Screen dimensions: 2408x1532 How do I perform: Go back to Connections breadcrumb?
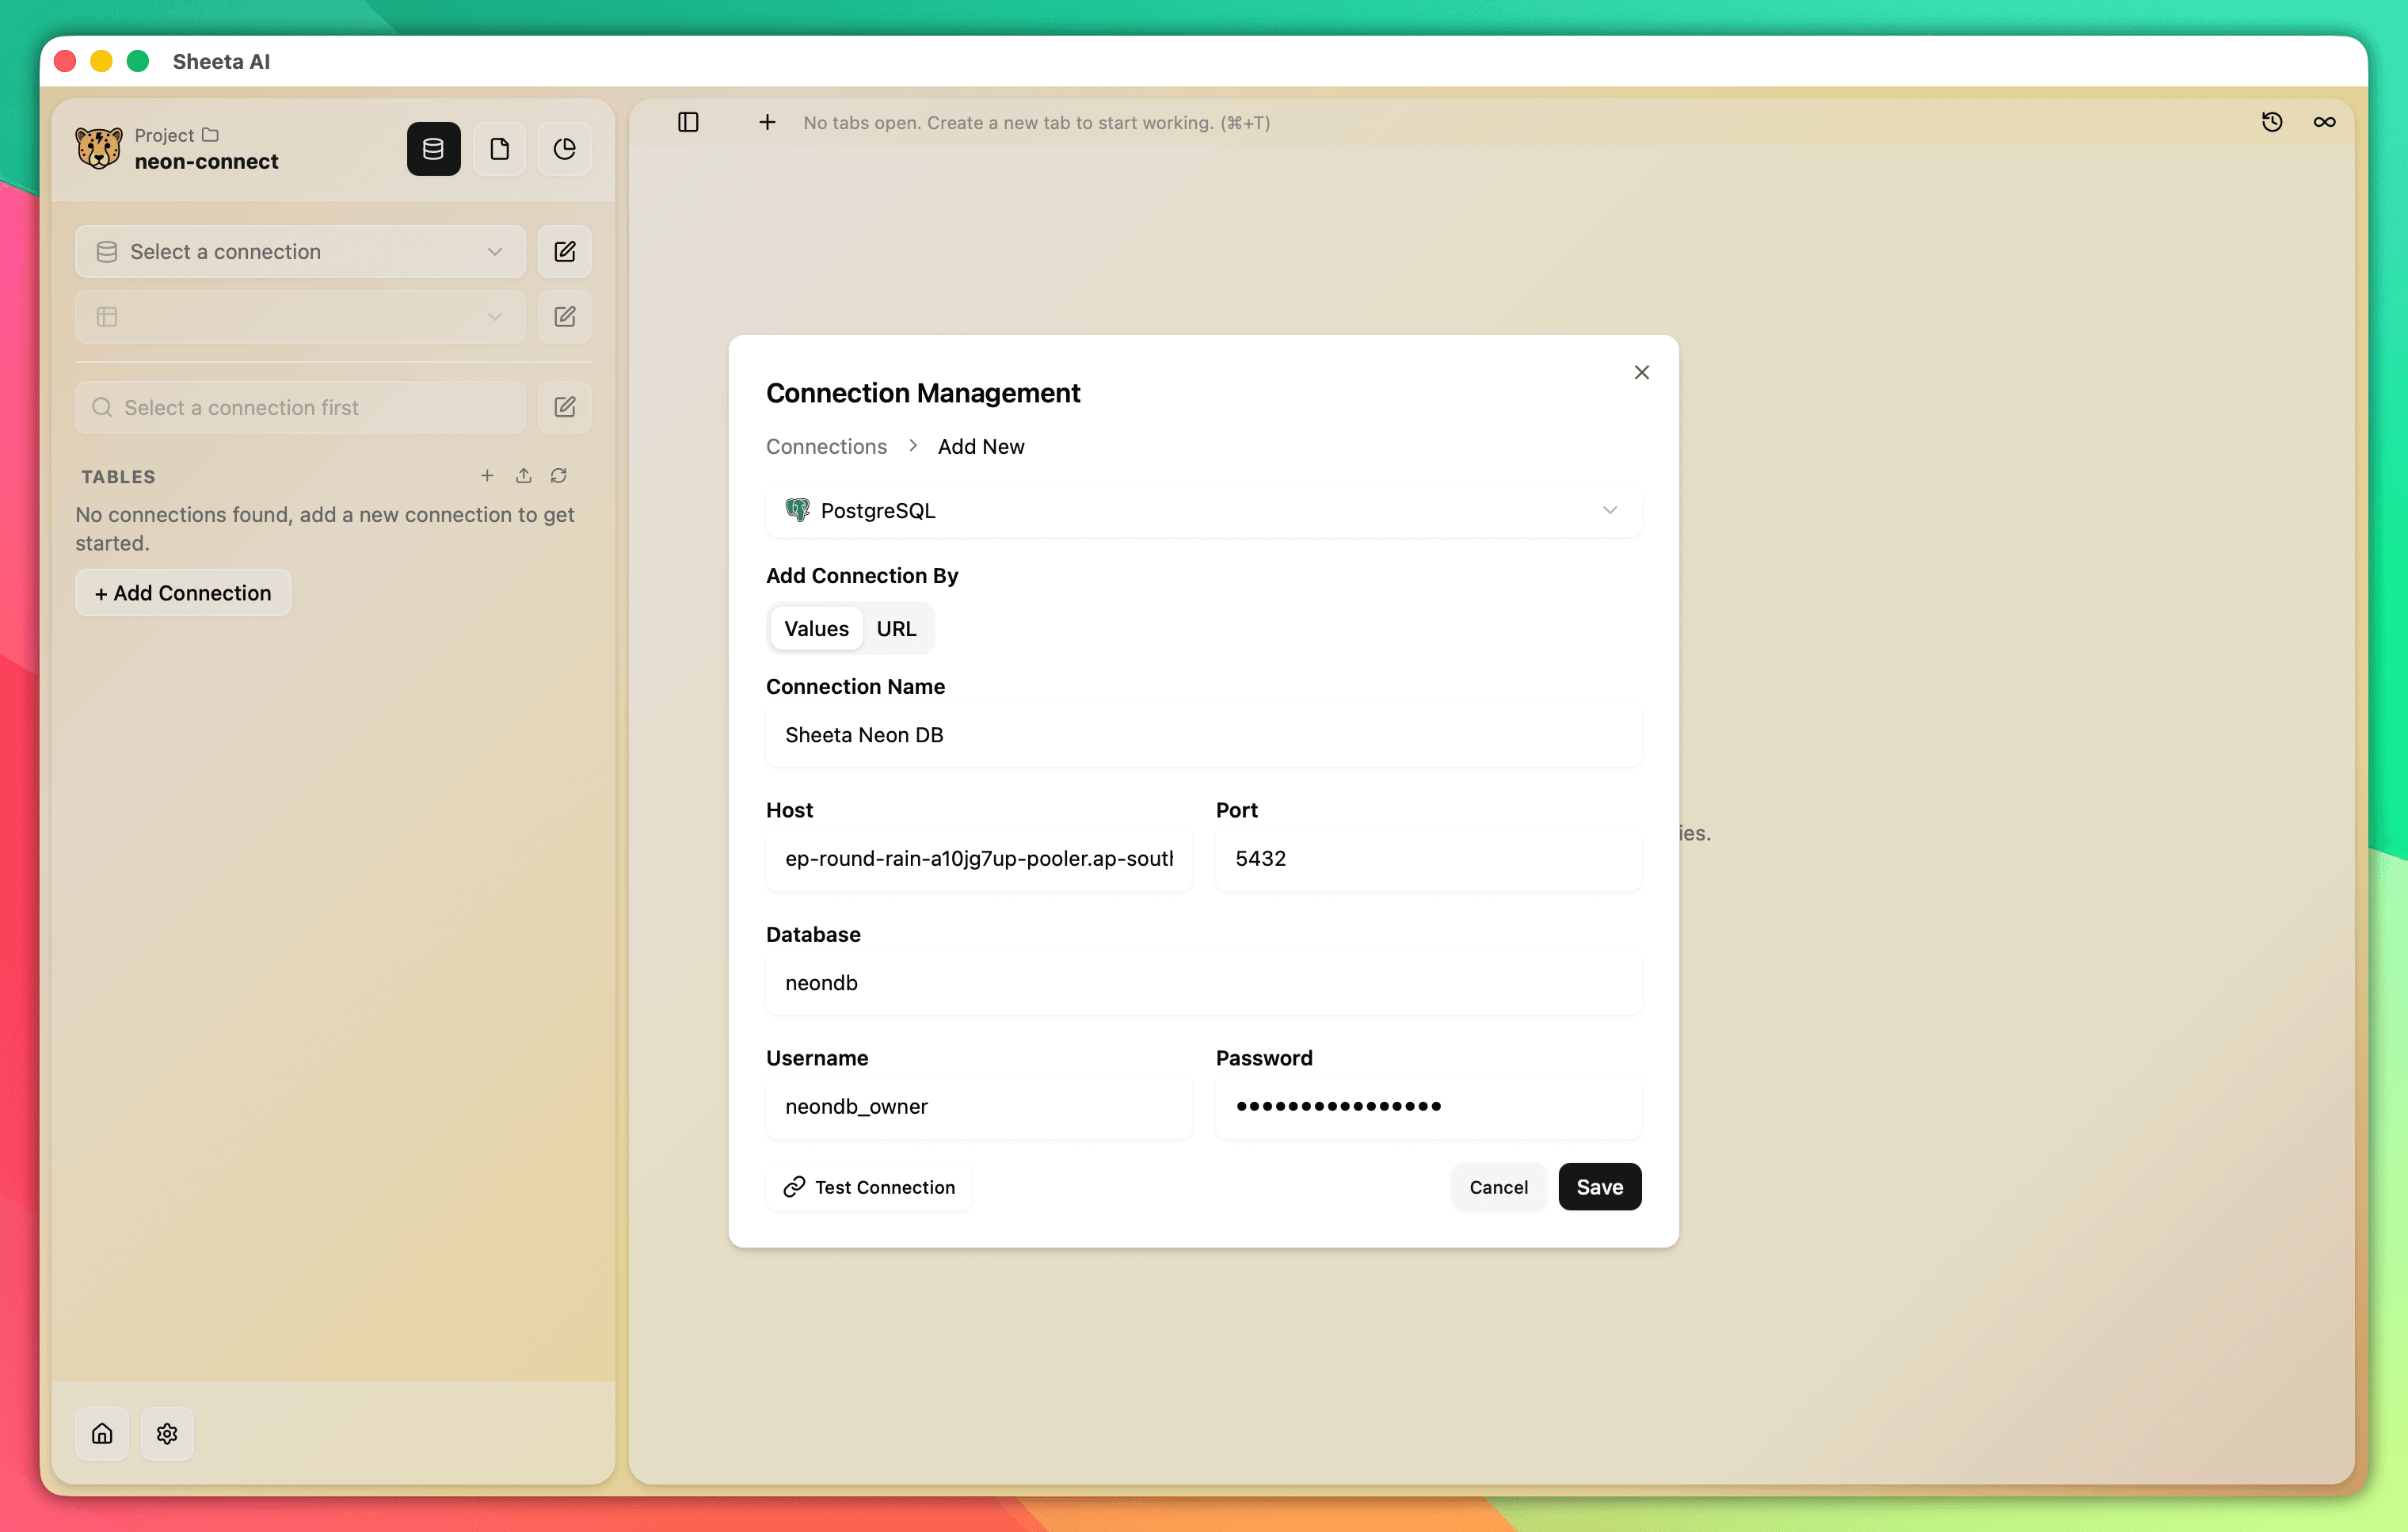(x=825, y=446)
